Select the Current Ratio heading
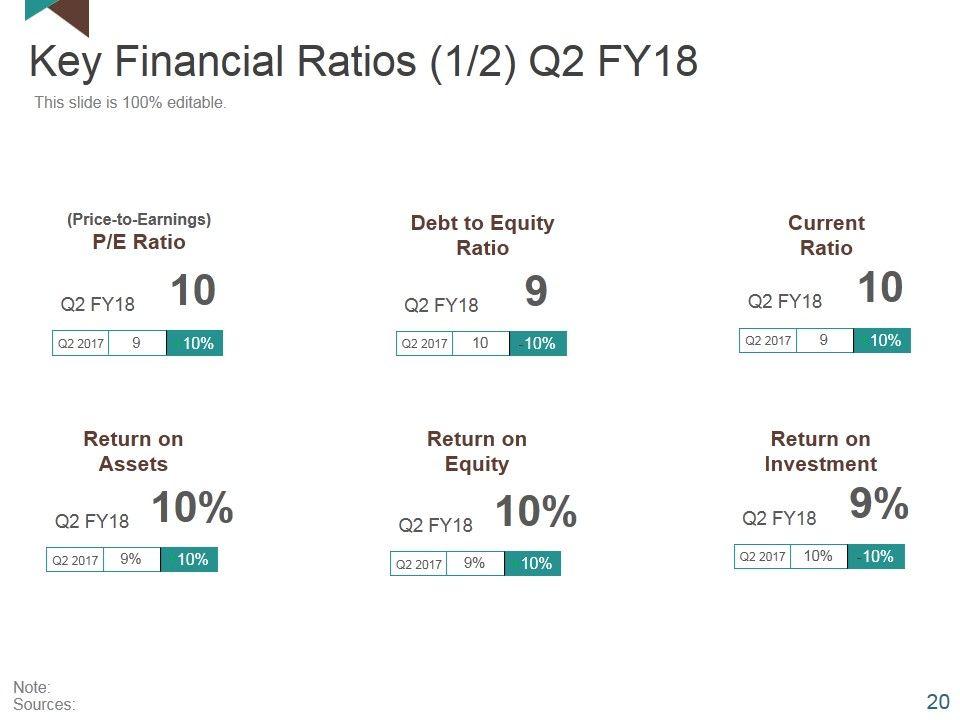 [x=826, y=235]
